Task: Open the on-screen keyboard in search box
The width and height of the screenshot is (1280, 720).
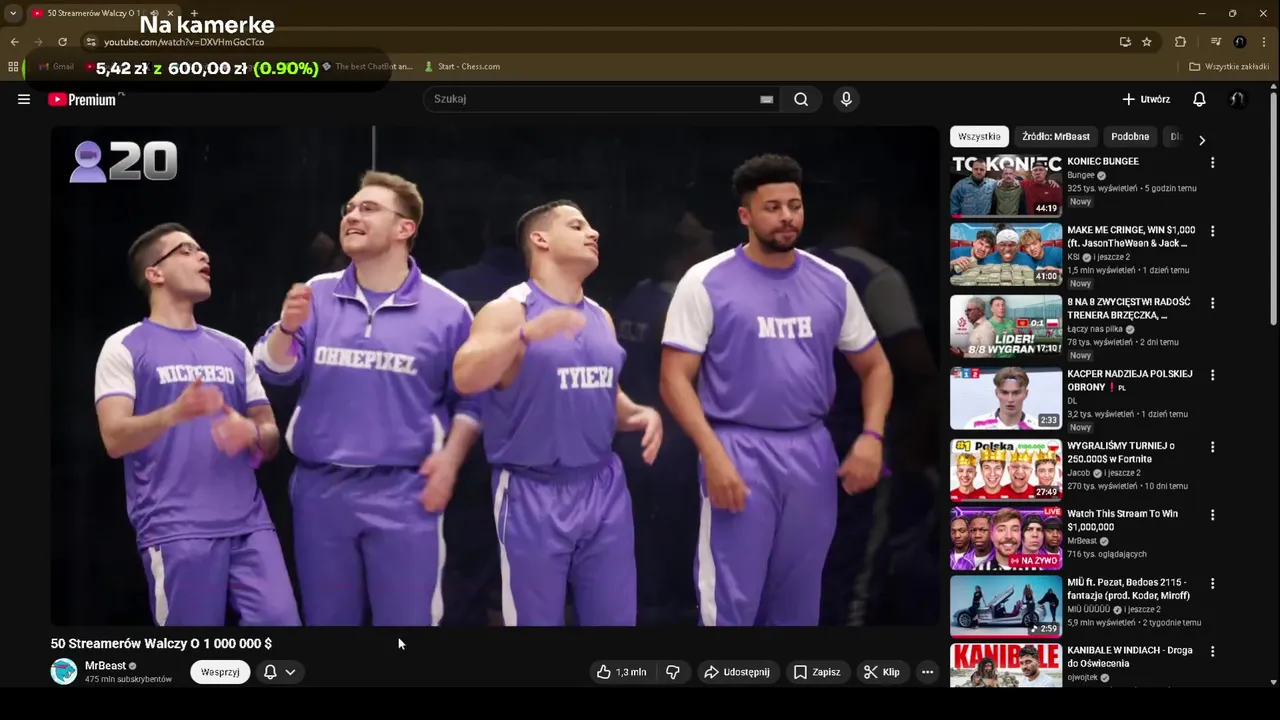Action: click(x=766, y=99)
